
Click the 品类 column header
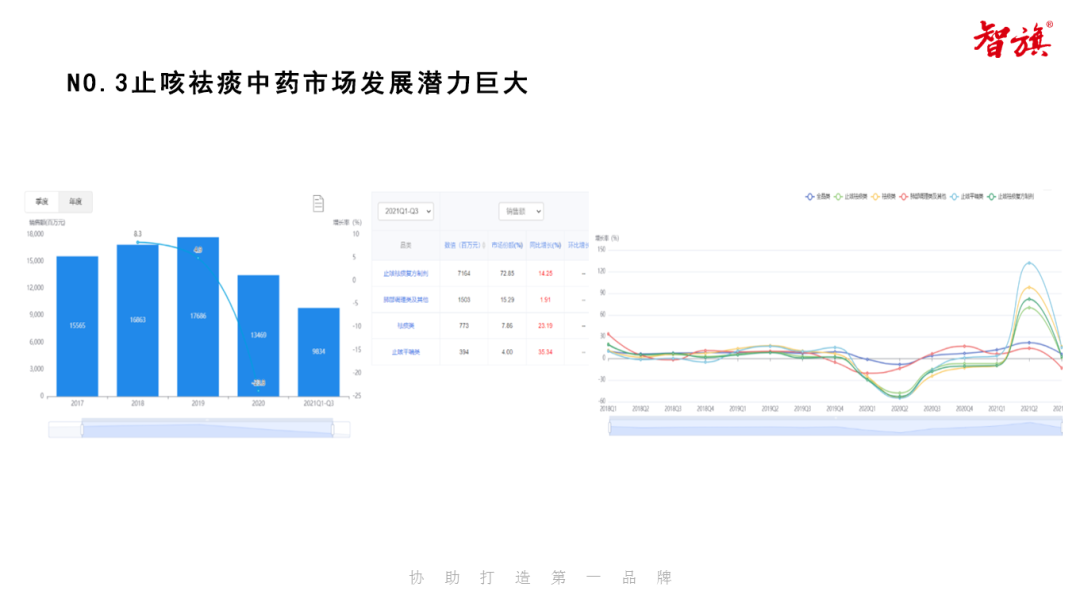406,245
